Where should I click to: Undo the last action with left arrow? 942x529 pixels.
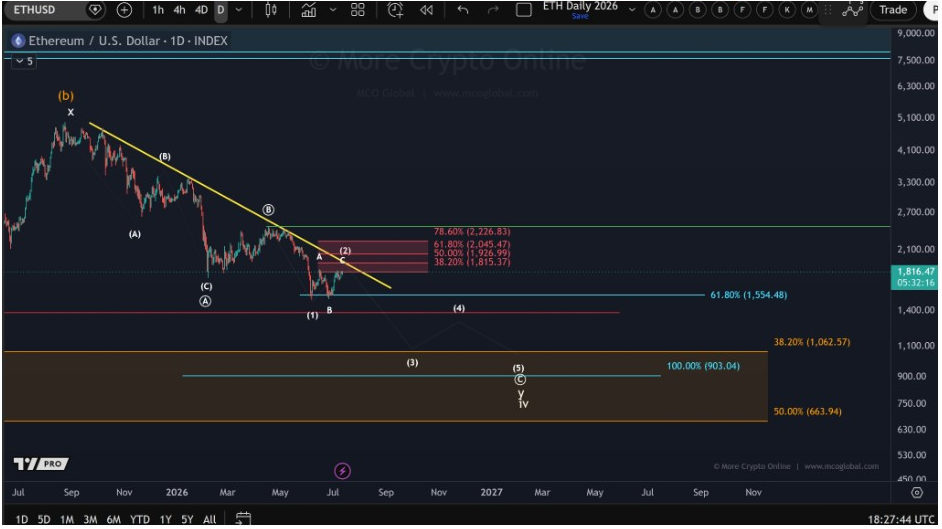tap(463, 10)
